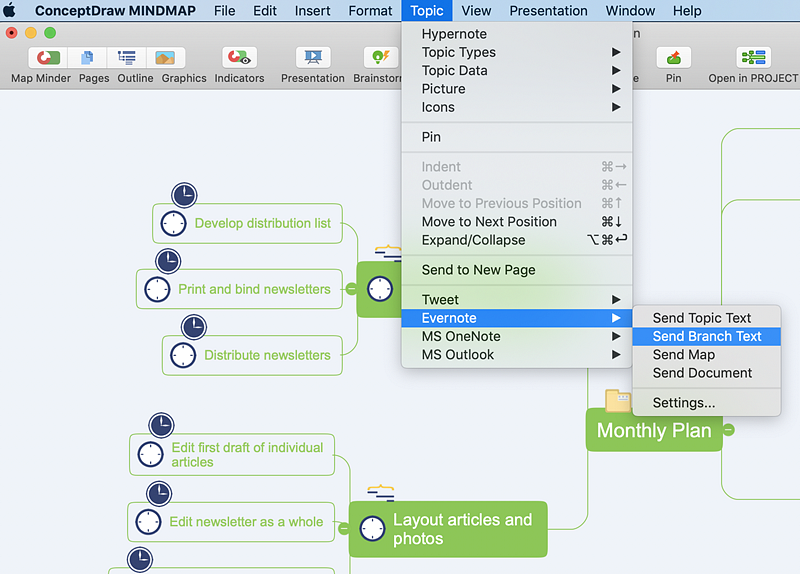The height and width of the screenshot is (574, 800).
Task: Choose Send Document in Evernote submenu
Action: click(707, 373)
